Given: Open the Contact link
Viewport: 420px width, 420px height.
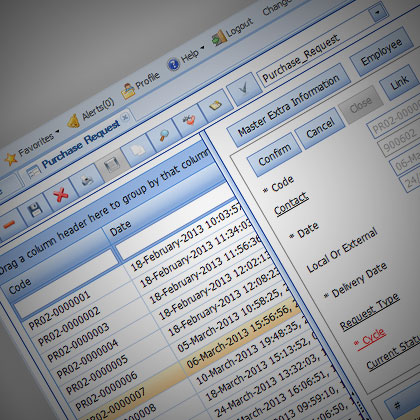Looking at the screenshot, I should [291, 203].
